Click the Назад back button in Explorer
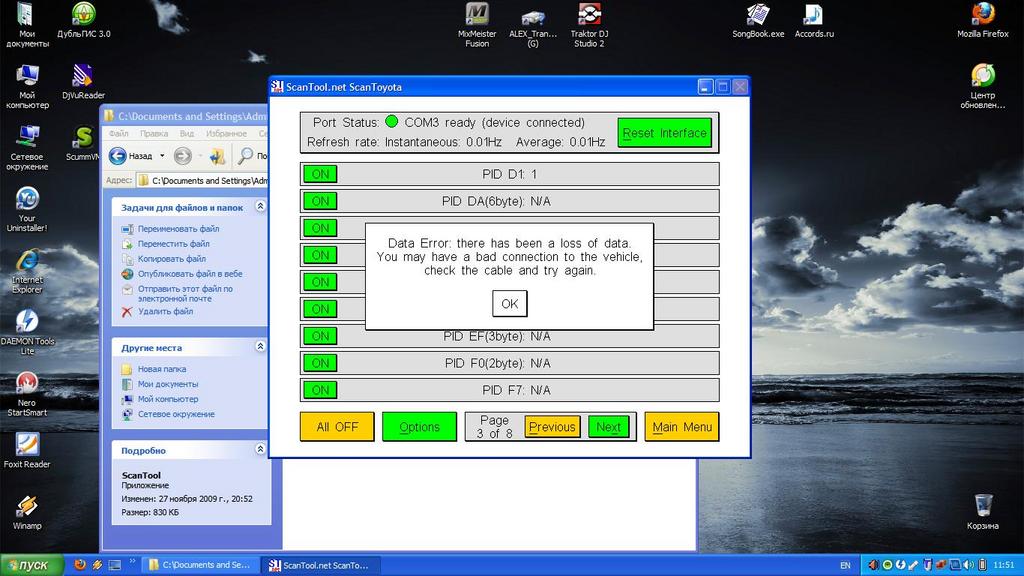Screen dimensions: 1024x576 131,156
